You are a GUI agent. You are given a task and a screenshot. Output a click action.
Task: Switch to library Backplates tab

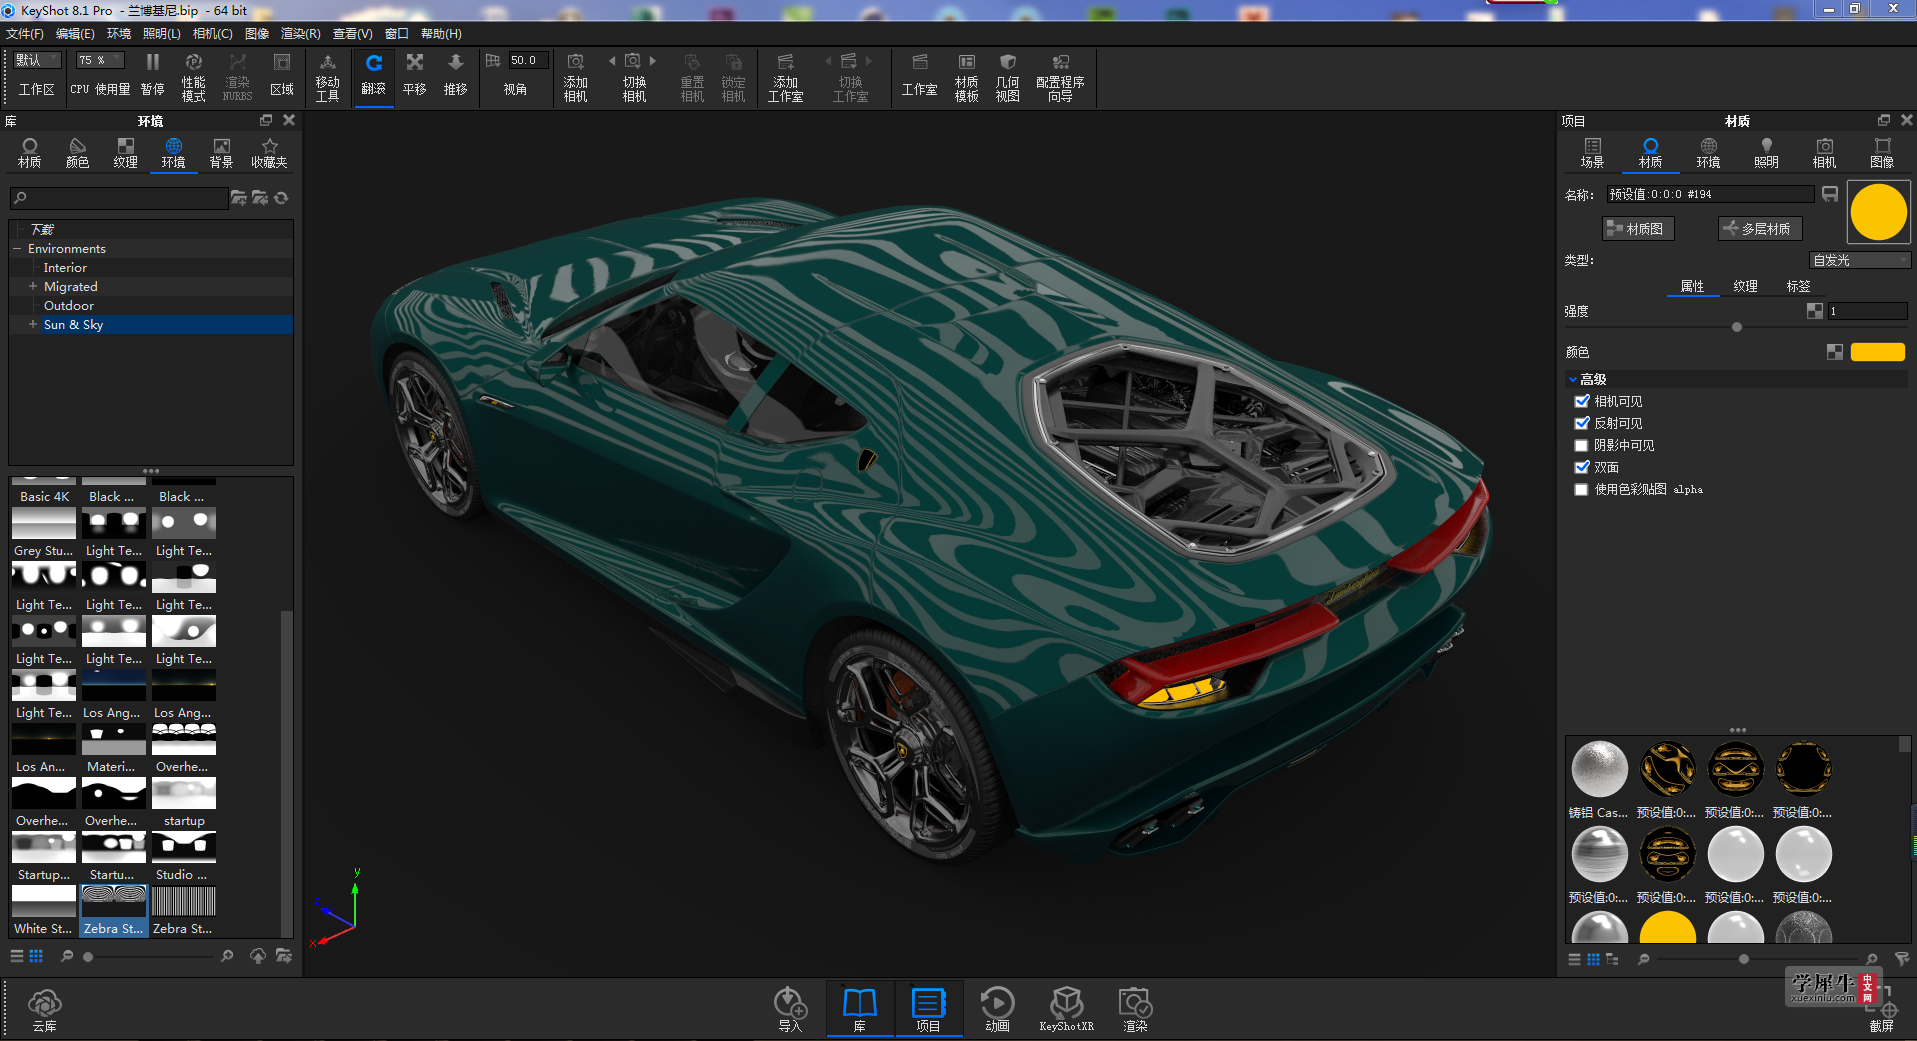[x=221, y=154]
